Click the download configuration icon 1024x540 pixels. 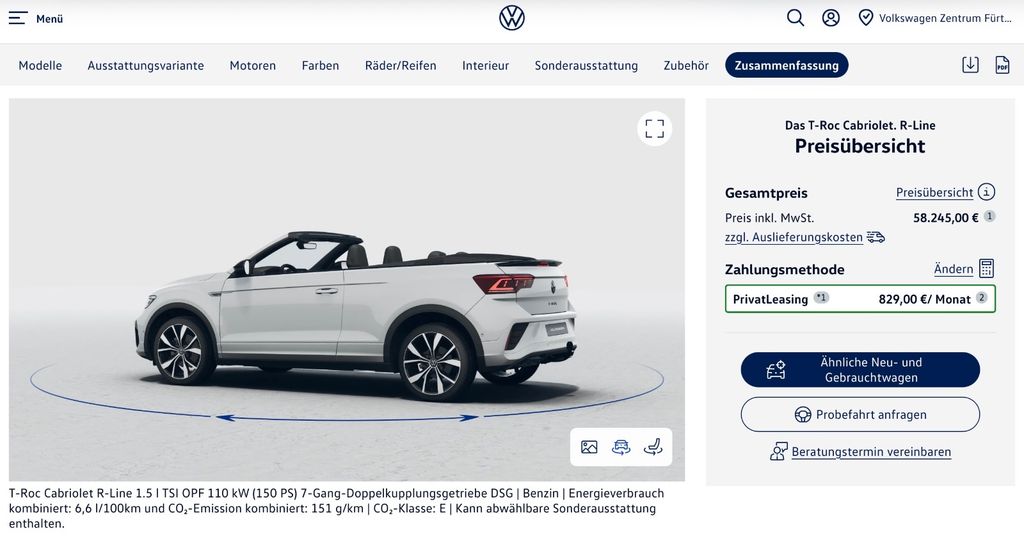970,65
